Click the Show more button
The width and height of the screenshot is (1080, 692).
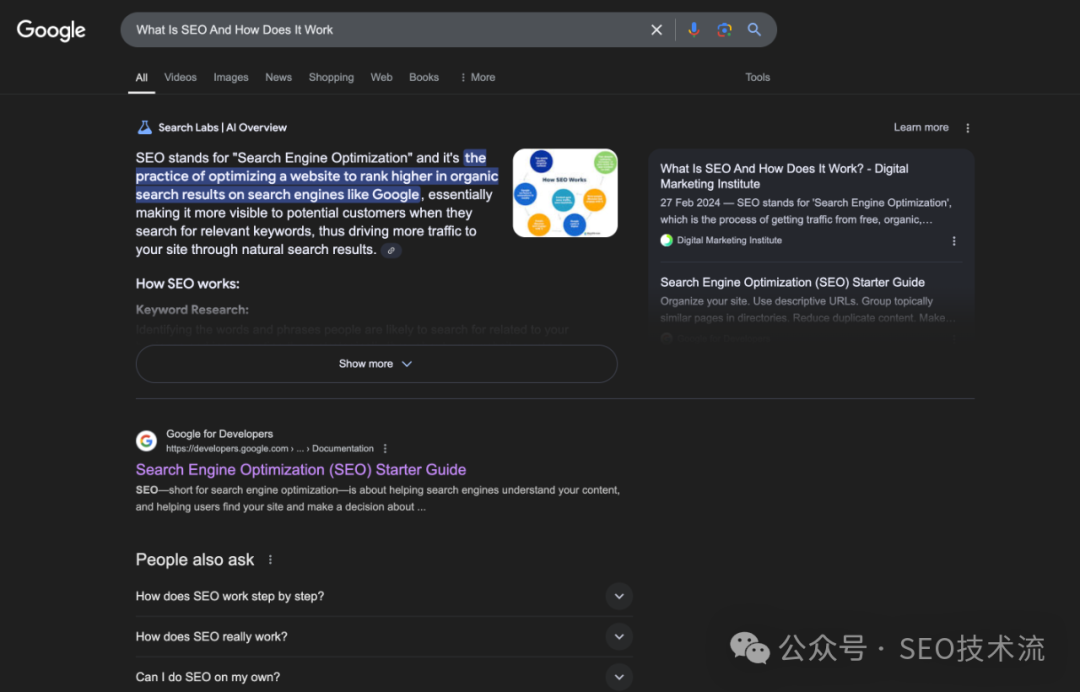point(376,364)
